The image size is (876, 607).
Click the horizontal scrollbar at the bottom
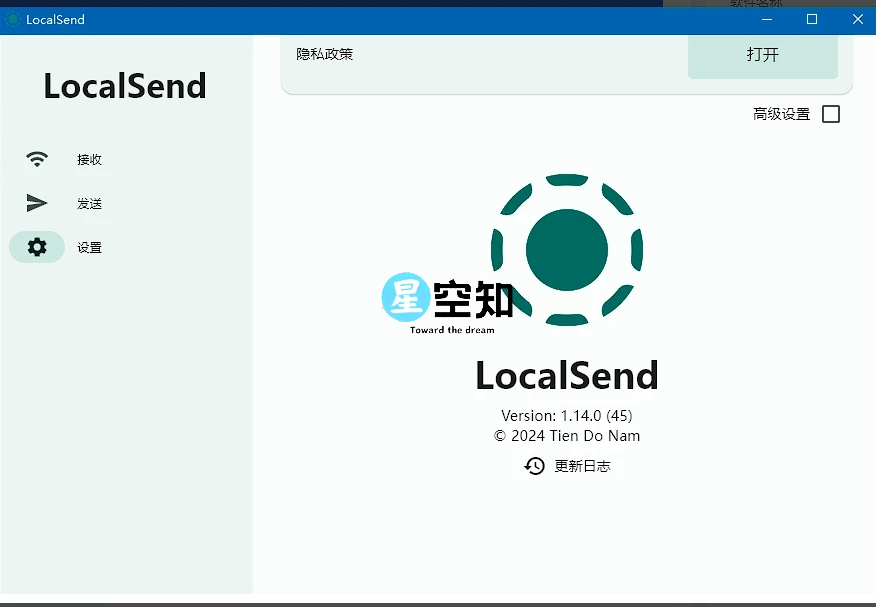[438, 600]
